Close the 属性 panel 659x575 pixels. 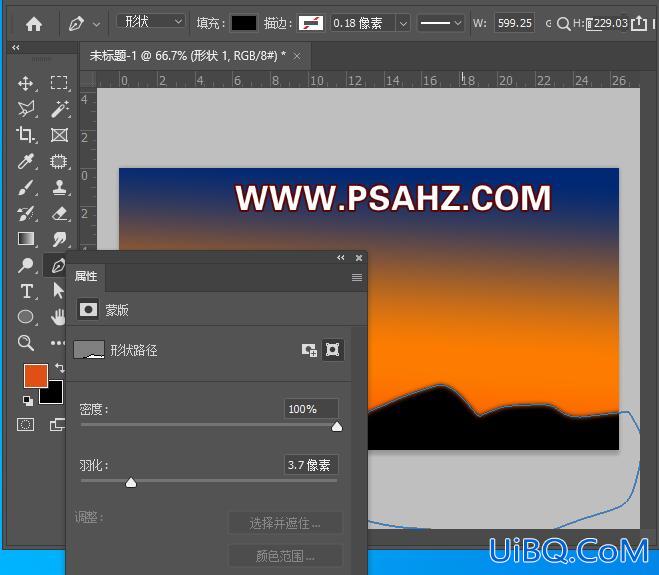click(x=359, y=258)
